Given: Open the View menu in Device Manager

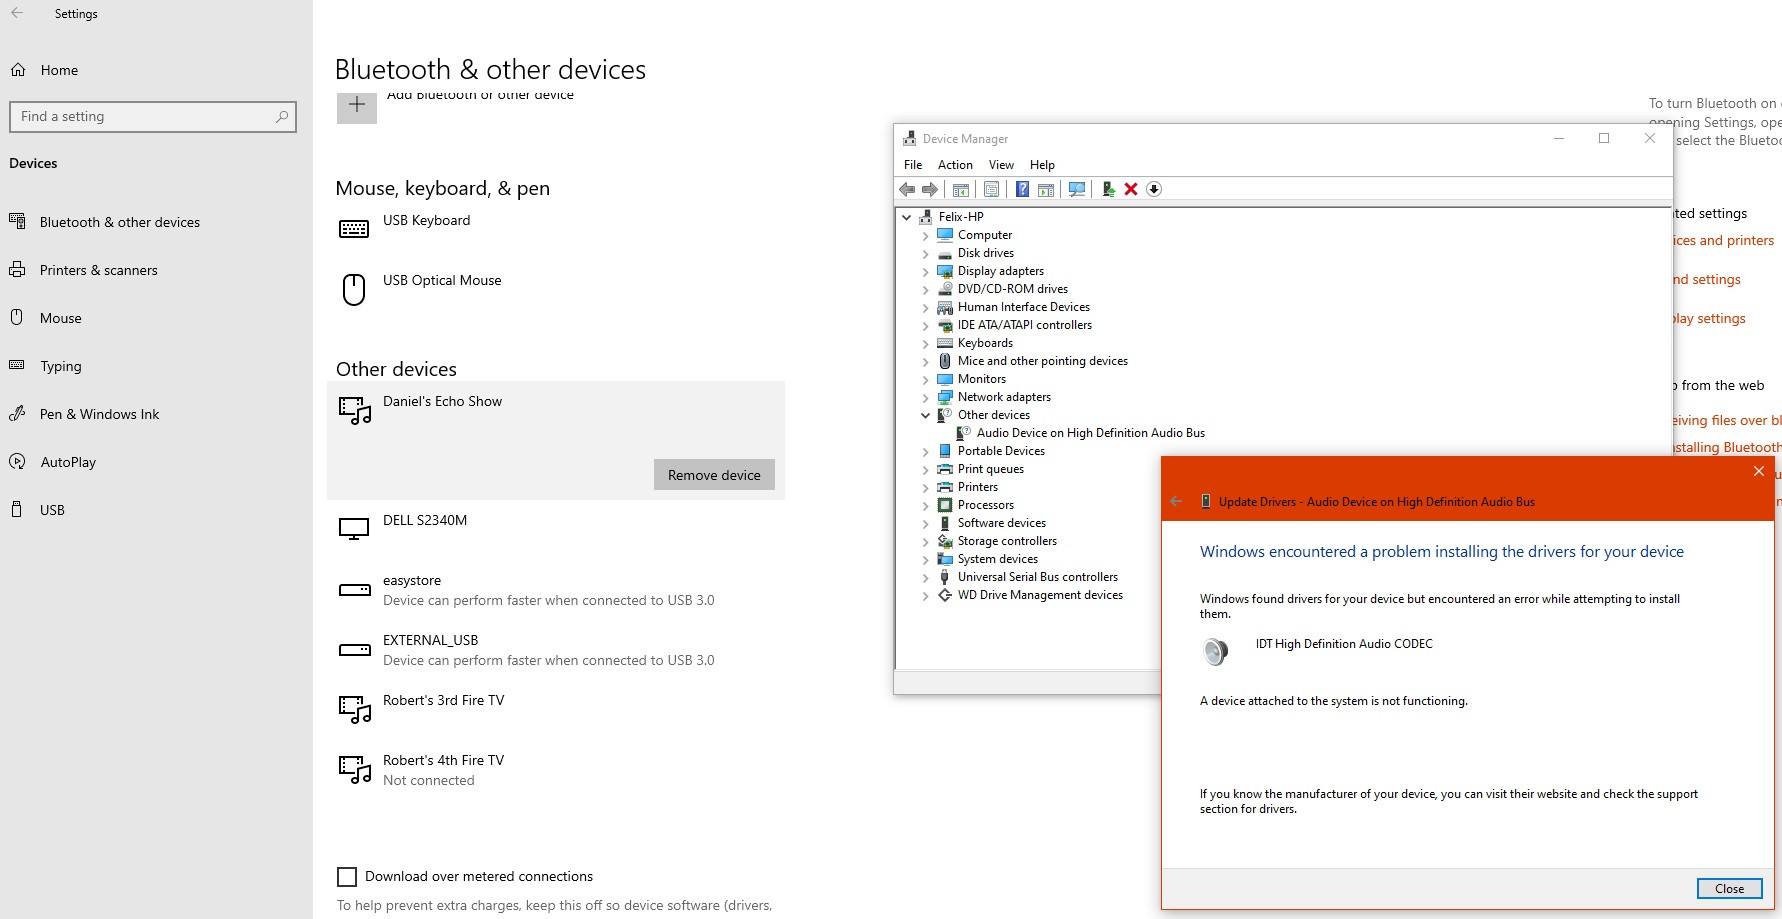Looking at the screenshot, I should click(1001, 165).
